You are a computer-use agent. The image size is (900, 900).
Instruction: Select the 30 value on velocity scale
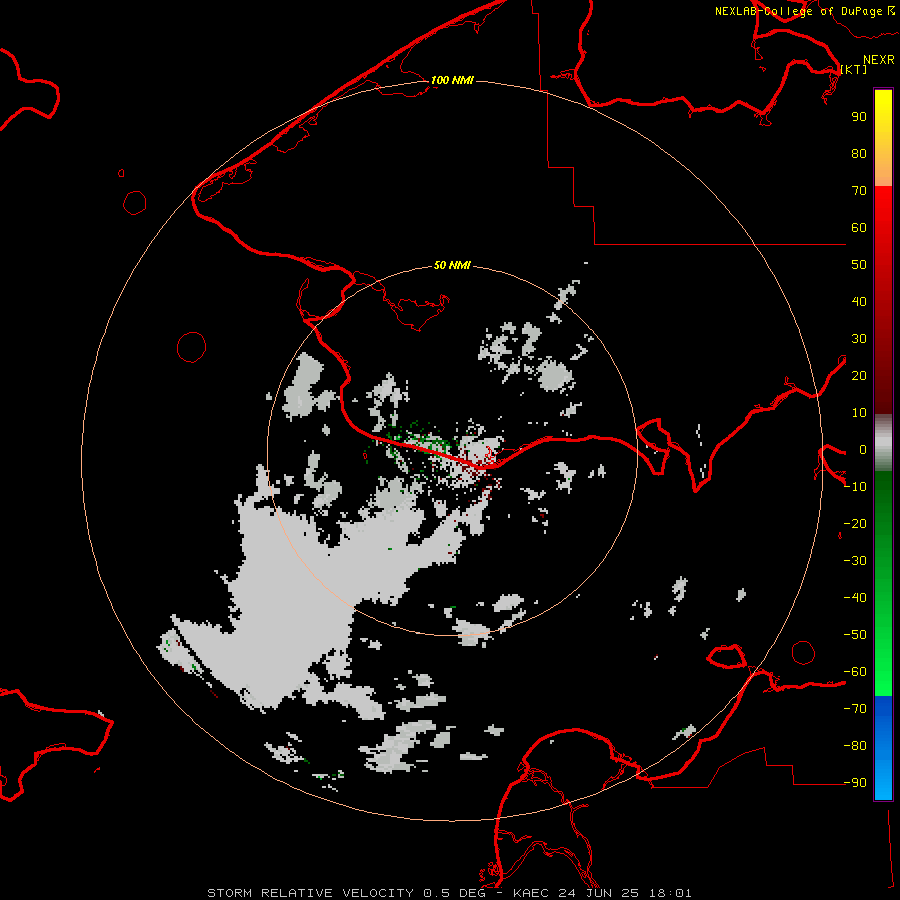point(859,339)
